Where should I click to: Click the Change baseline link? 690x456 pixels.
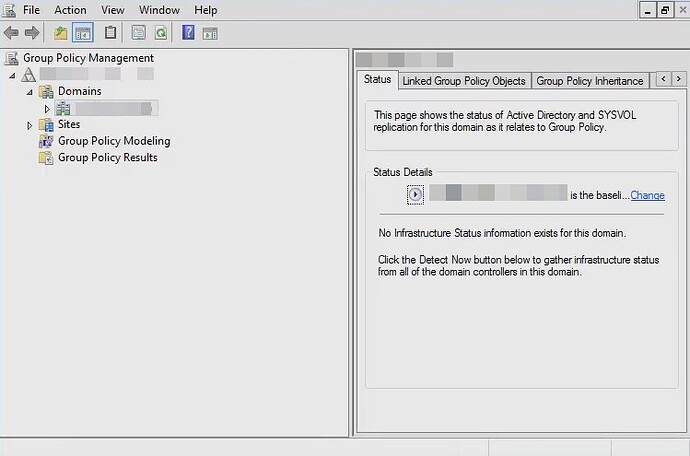click(647, 195)
